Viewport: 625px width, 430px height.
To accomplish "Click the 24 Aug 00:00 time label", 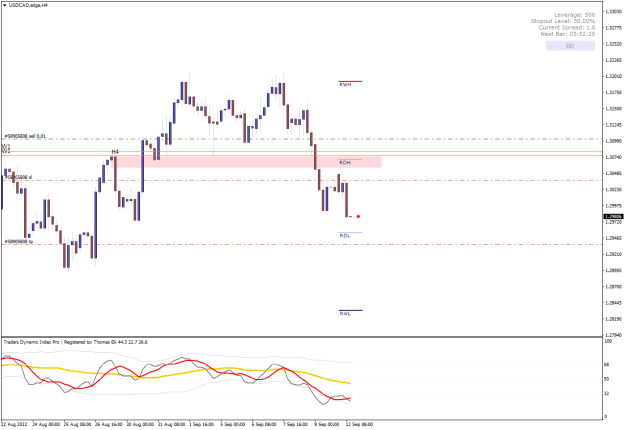I will click(46, 424).
